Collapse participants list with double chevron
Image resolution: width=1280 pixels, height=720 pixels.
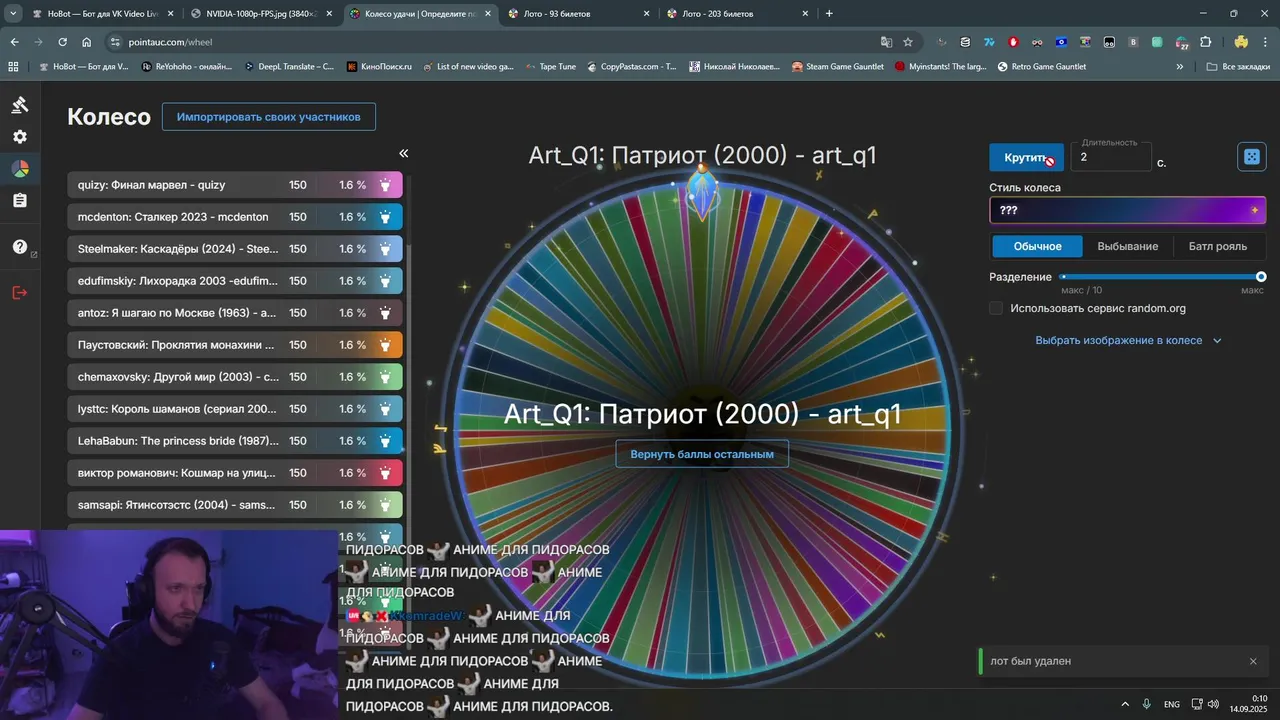coord(404,153)
